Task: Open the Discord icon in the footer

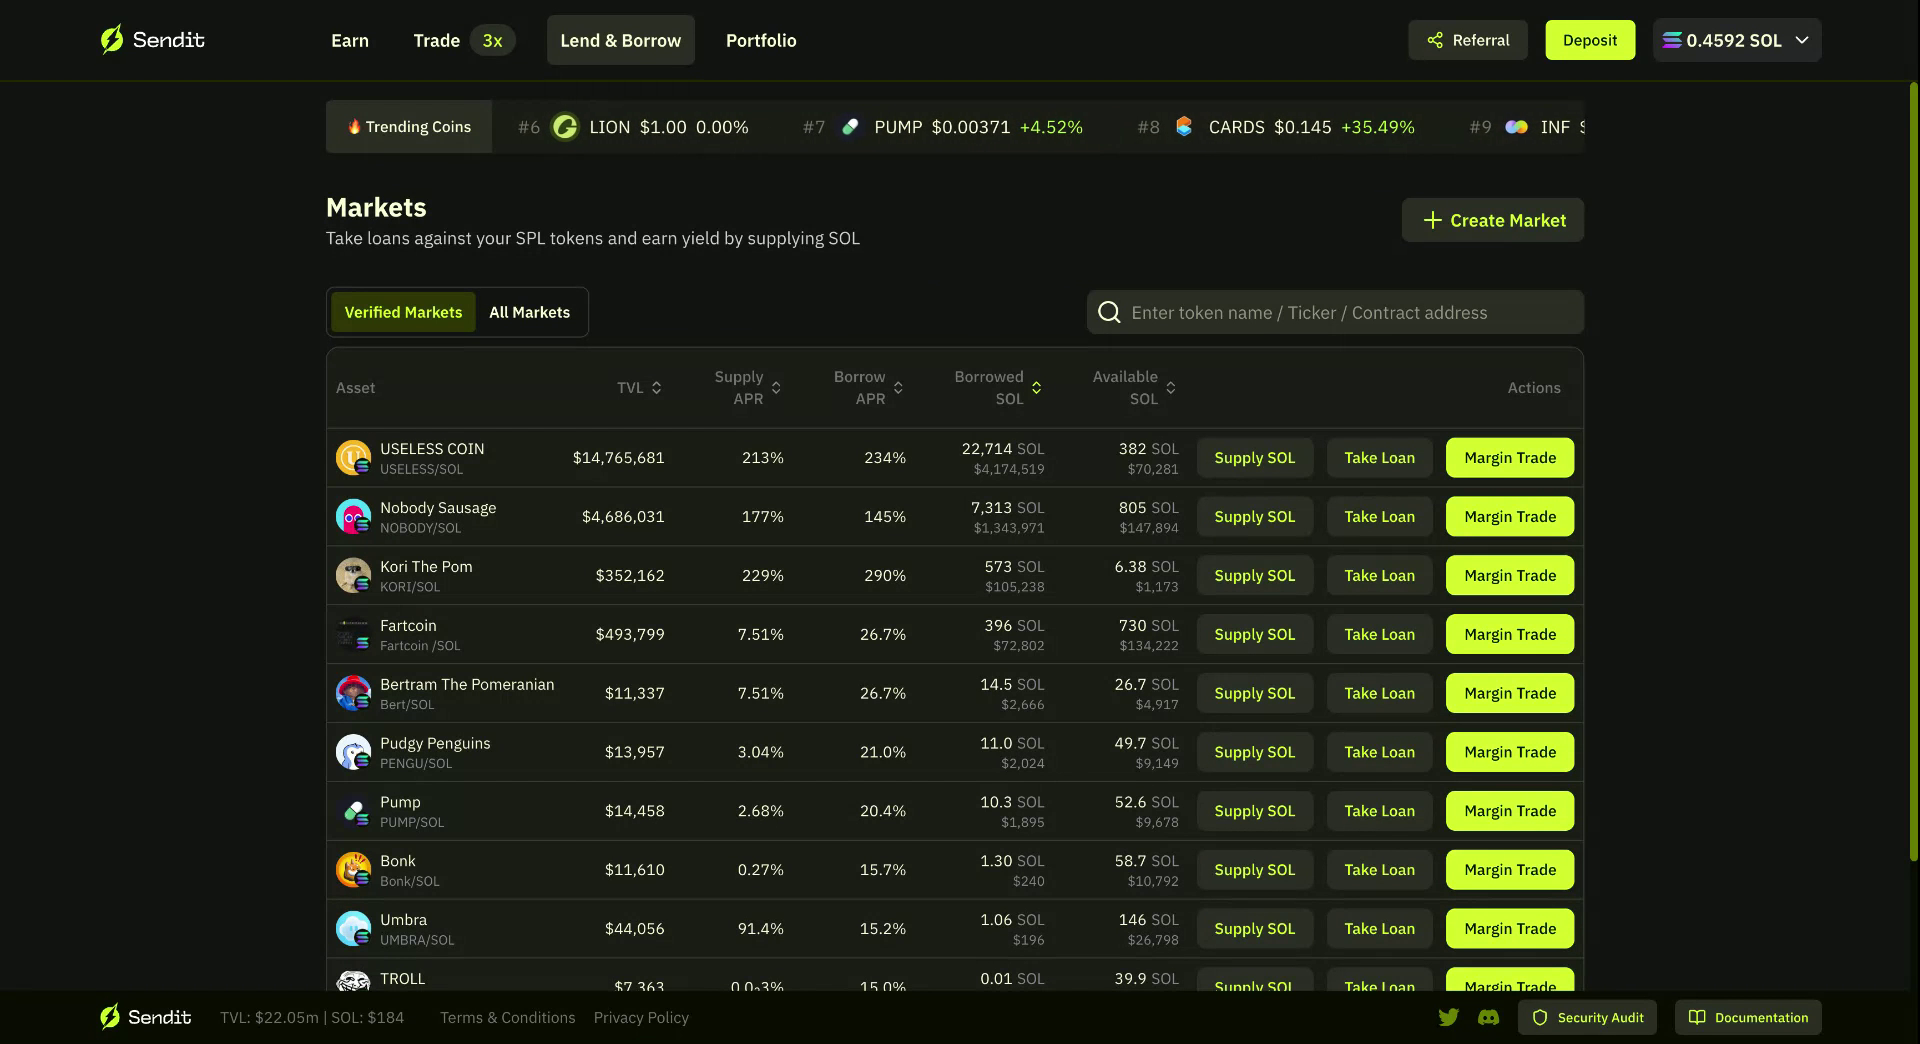Action: 1489,1017
